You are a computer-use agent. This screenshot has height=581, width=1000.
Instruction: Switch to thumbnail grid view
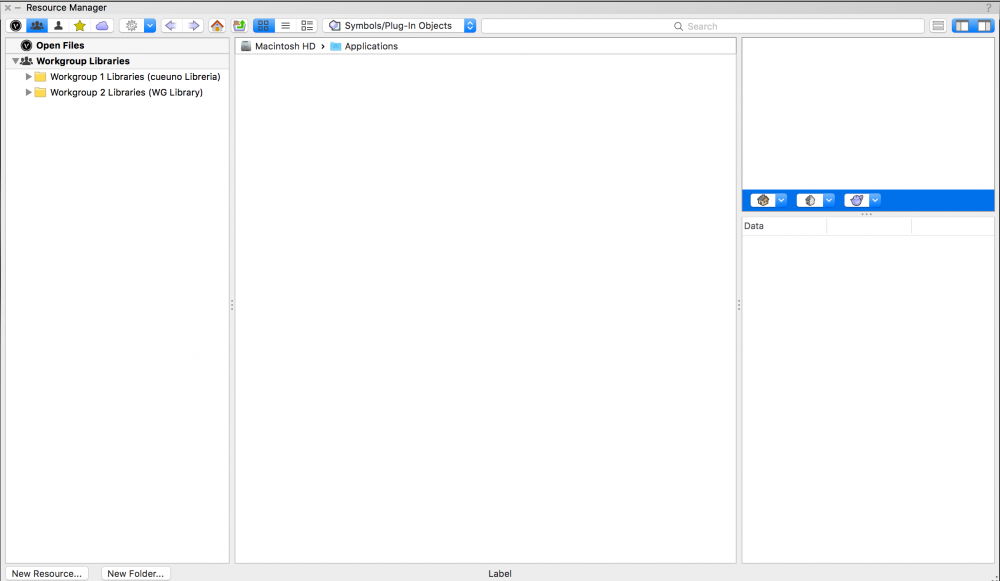point(263,26)
